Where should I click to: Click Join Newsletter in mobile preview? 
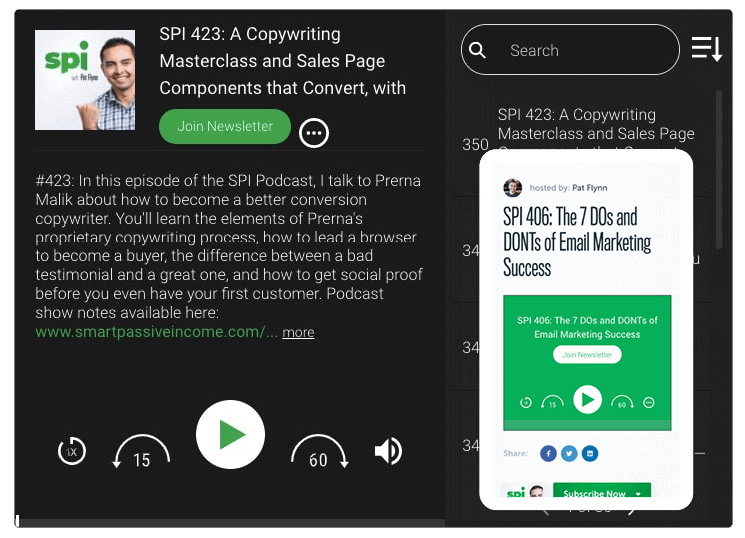click(x=587, y=355)
